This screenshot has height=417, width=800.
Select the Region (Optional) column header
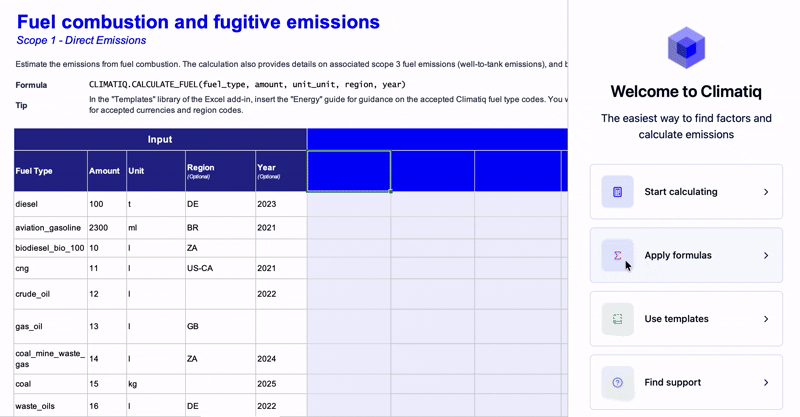pyautogui.click(x=220, y=171)
